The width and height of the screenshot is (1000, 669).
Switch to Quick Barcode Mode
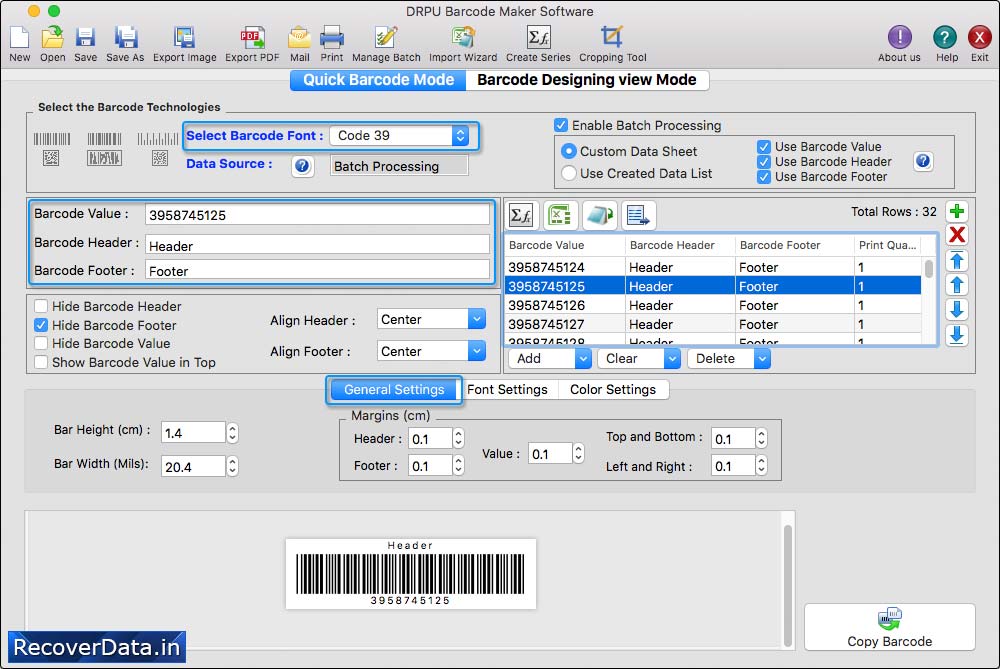pyautogui.click(x=378, y=80)
